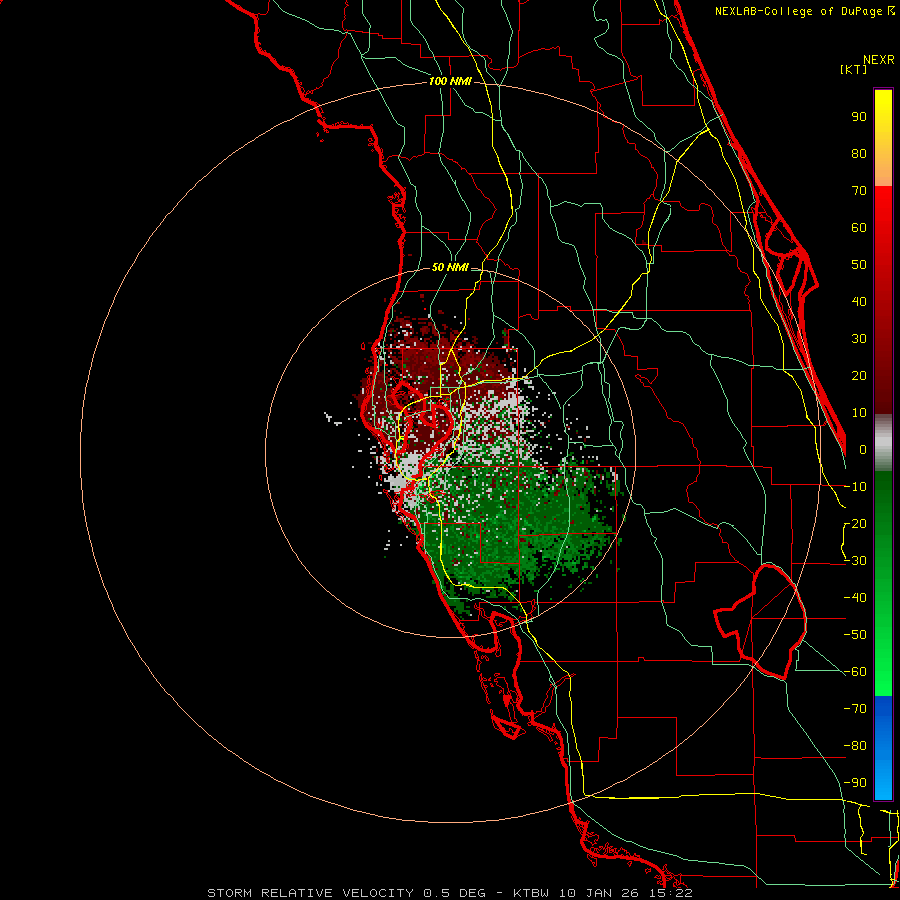Screen dimensions: 900x900
Task: Click the positive 60 value on the velocity scale
Action: (x=859, y=228)
